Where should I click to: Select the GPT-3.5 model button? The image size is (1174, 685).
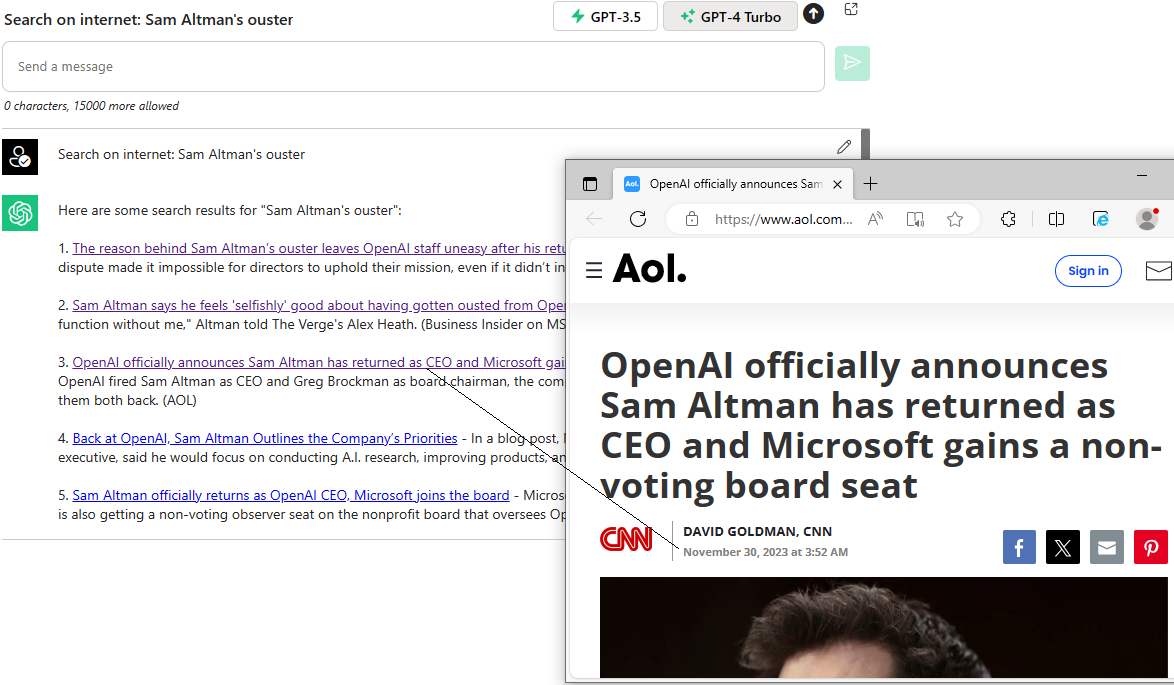point(605,16)
